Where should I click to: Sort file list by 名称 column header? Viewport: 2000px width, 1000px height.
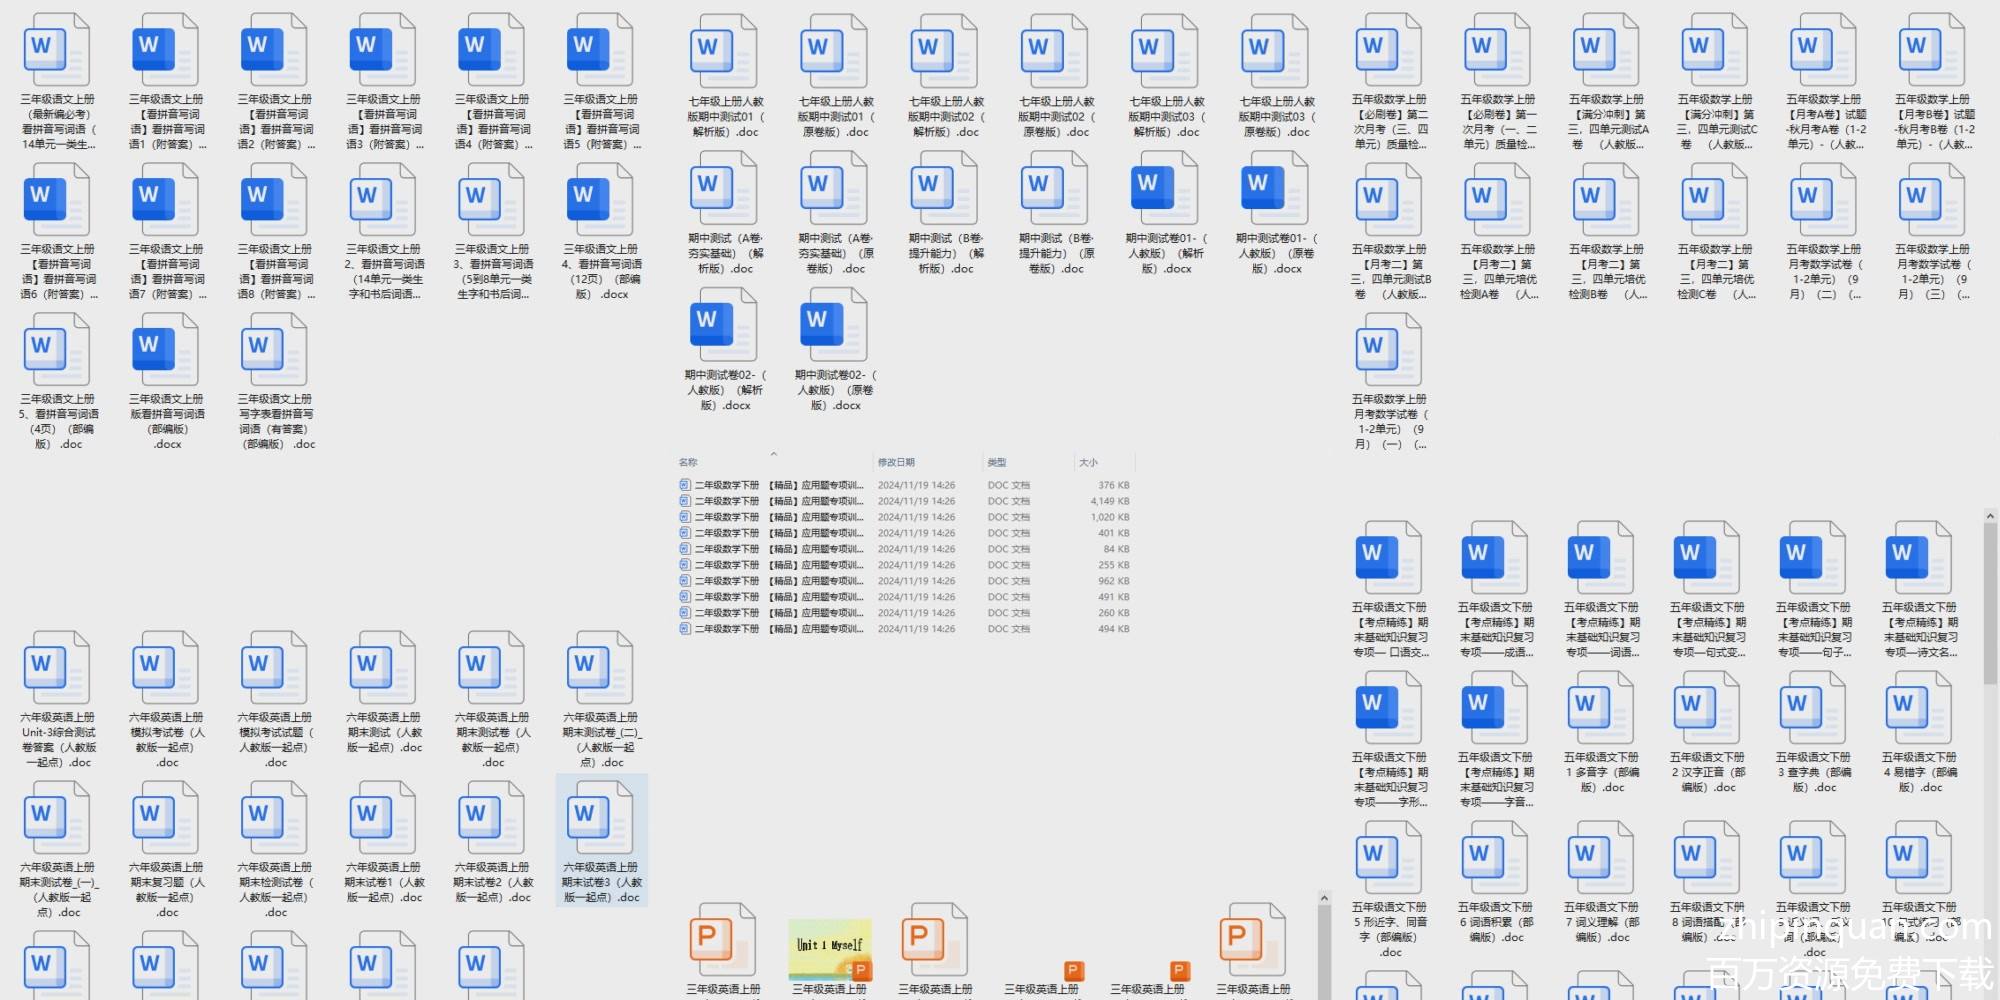688,462
